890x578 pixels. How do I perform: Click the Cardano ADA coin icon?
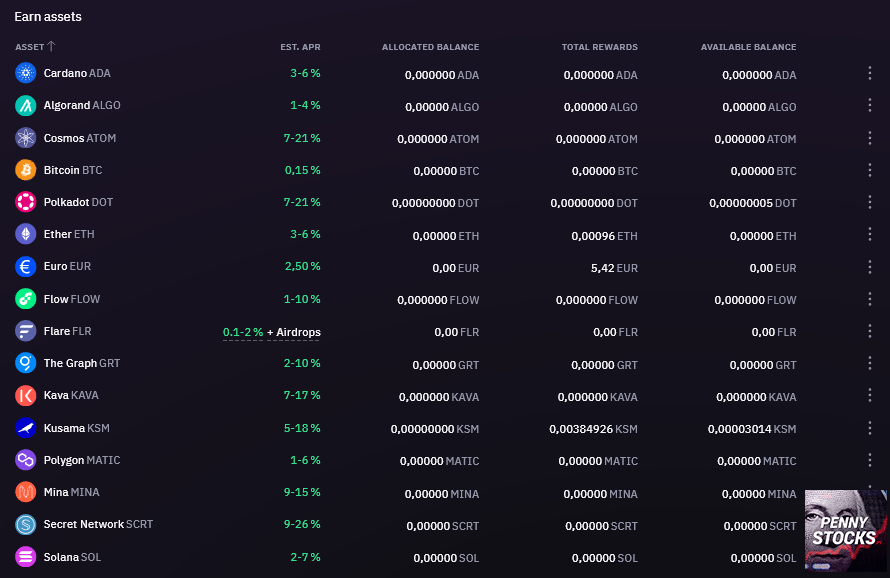[x=24, y=73]
